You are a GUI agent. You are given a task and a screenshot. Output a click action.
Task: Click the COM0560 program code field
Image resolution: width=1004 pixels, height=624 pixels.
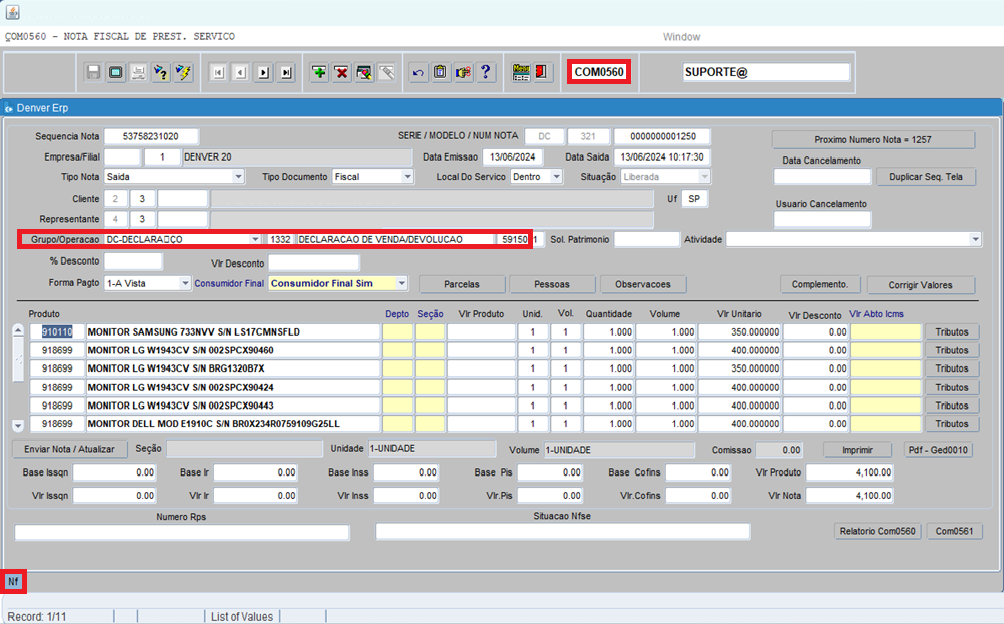click(599, 72)
